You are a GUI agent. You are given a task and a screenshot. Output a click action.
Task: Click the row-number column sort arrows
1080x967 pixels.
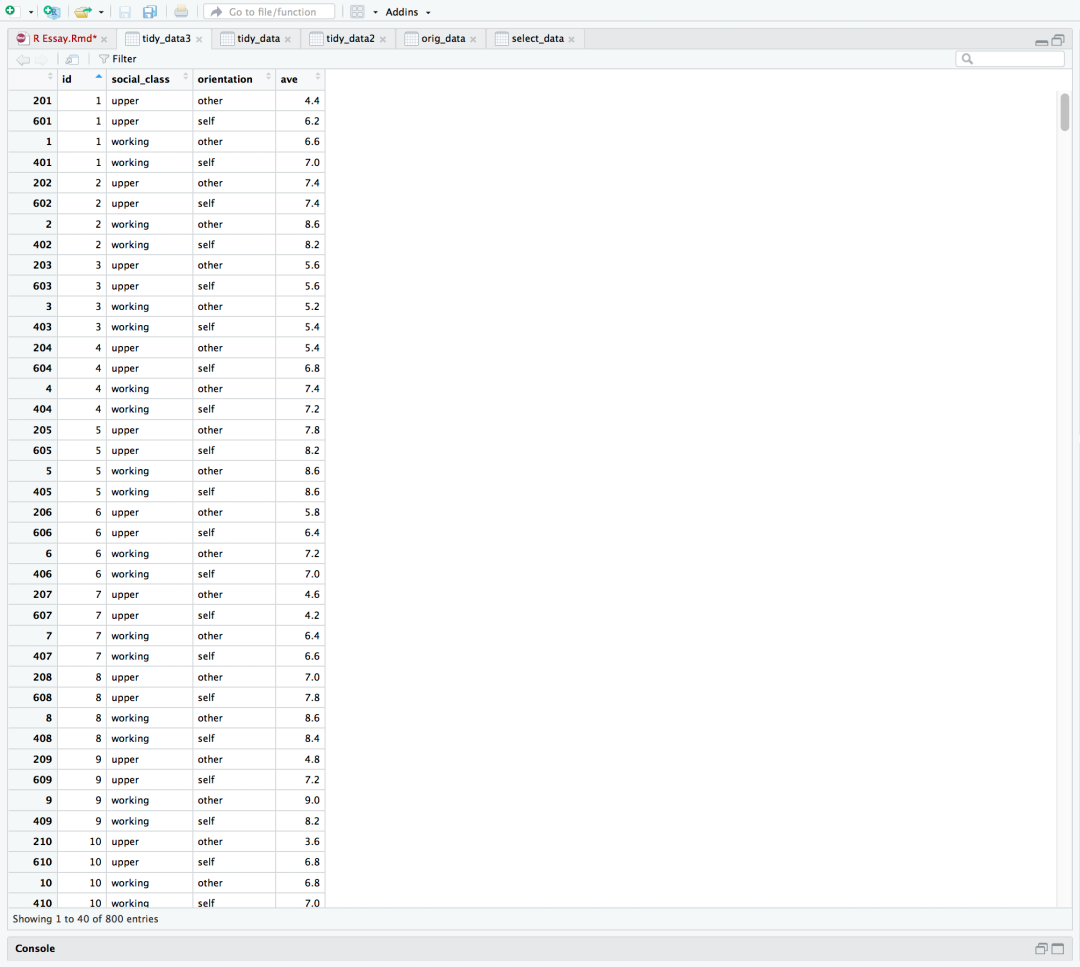coord(50,76)
